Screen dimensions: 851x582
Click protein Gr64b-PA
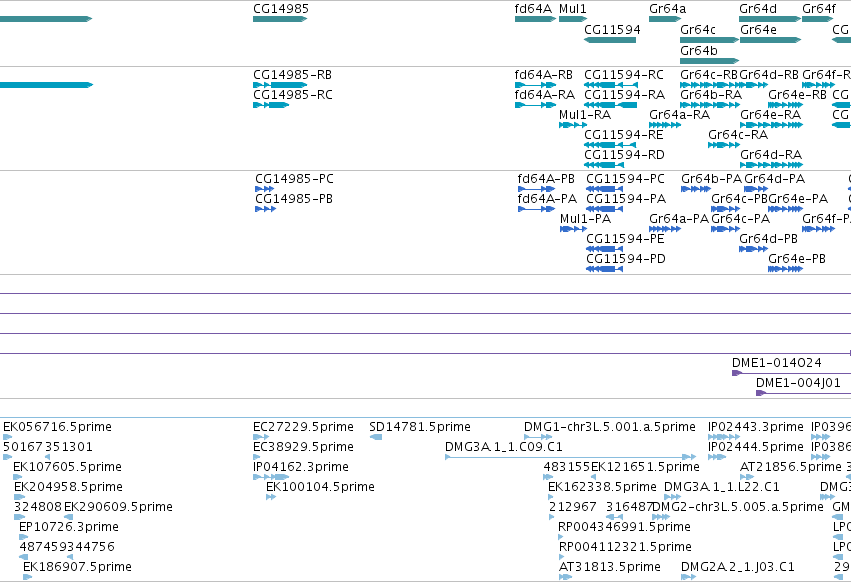tap(696, 189)
